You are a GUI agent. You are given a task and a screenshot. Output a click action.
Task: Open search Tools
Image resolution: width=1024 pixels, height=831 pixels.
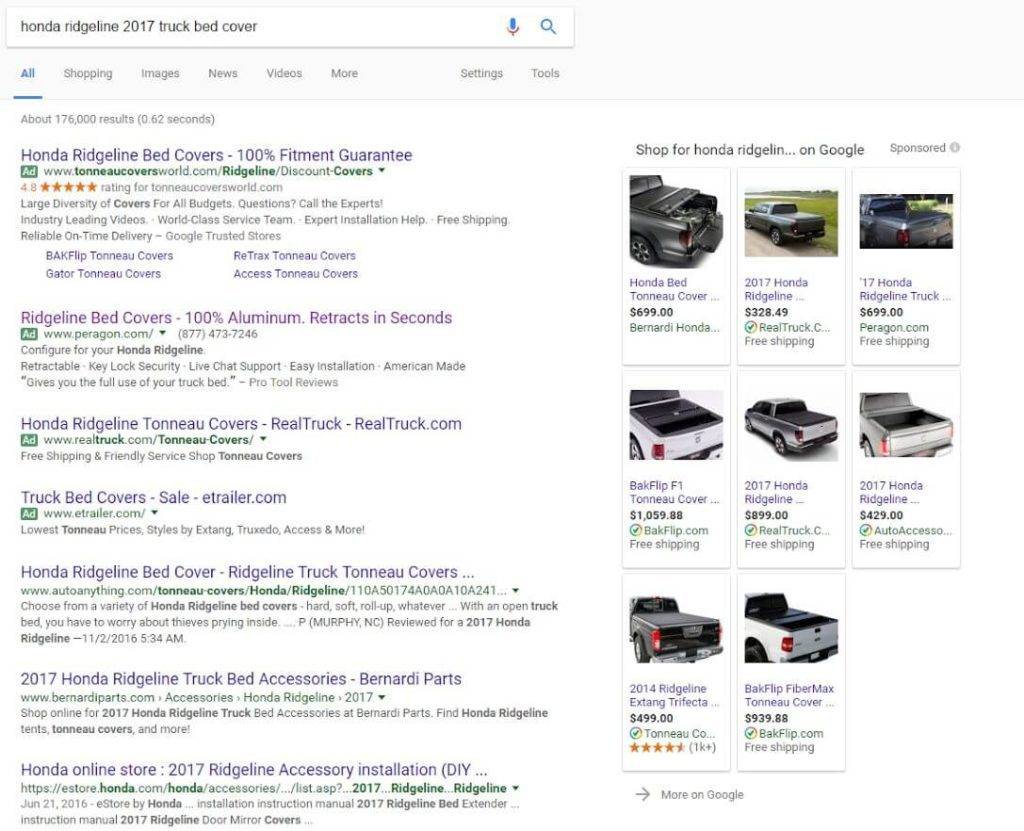point(545,73)
